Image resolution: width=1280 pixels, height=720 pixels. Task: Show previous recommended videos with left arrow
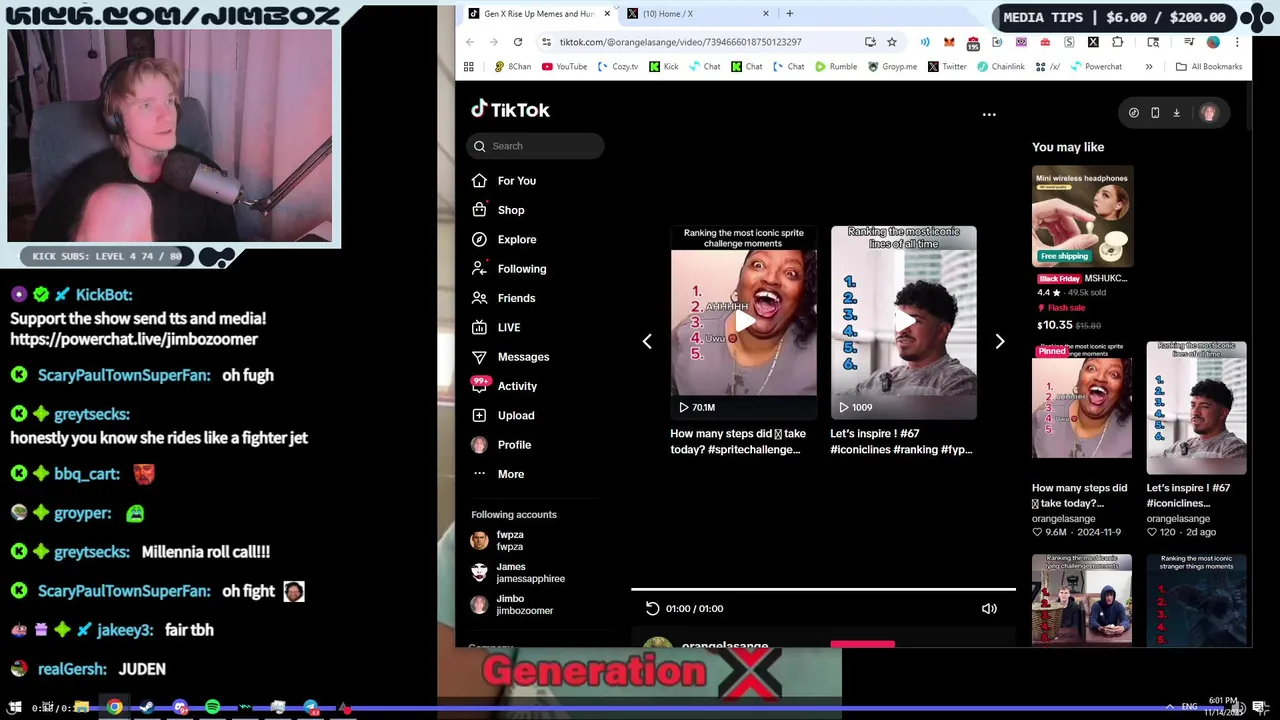tap(647, 341)
